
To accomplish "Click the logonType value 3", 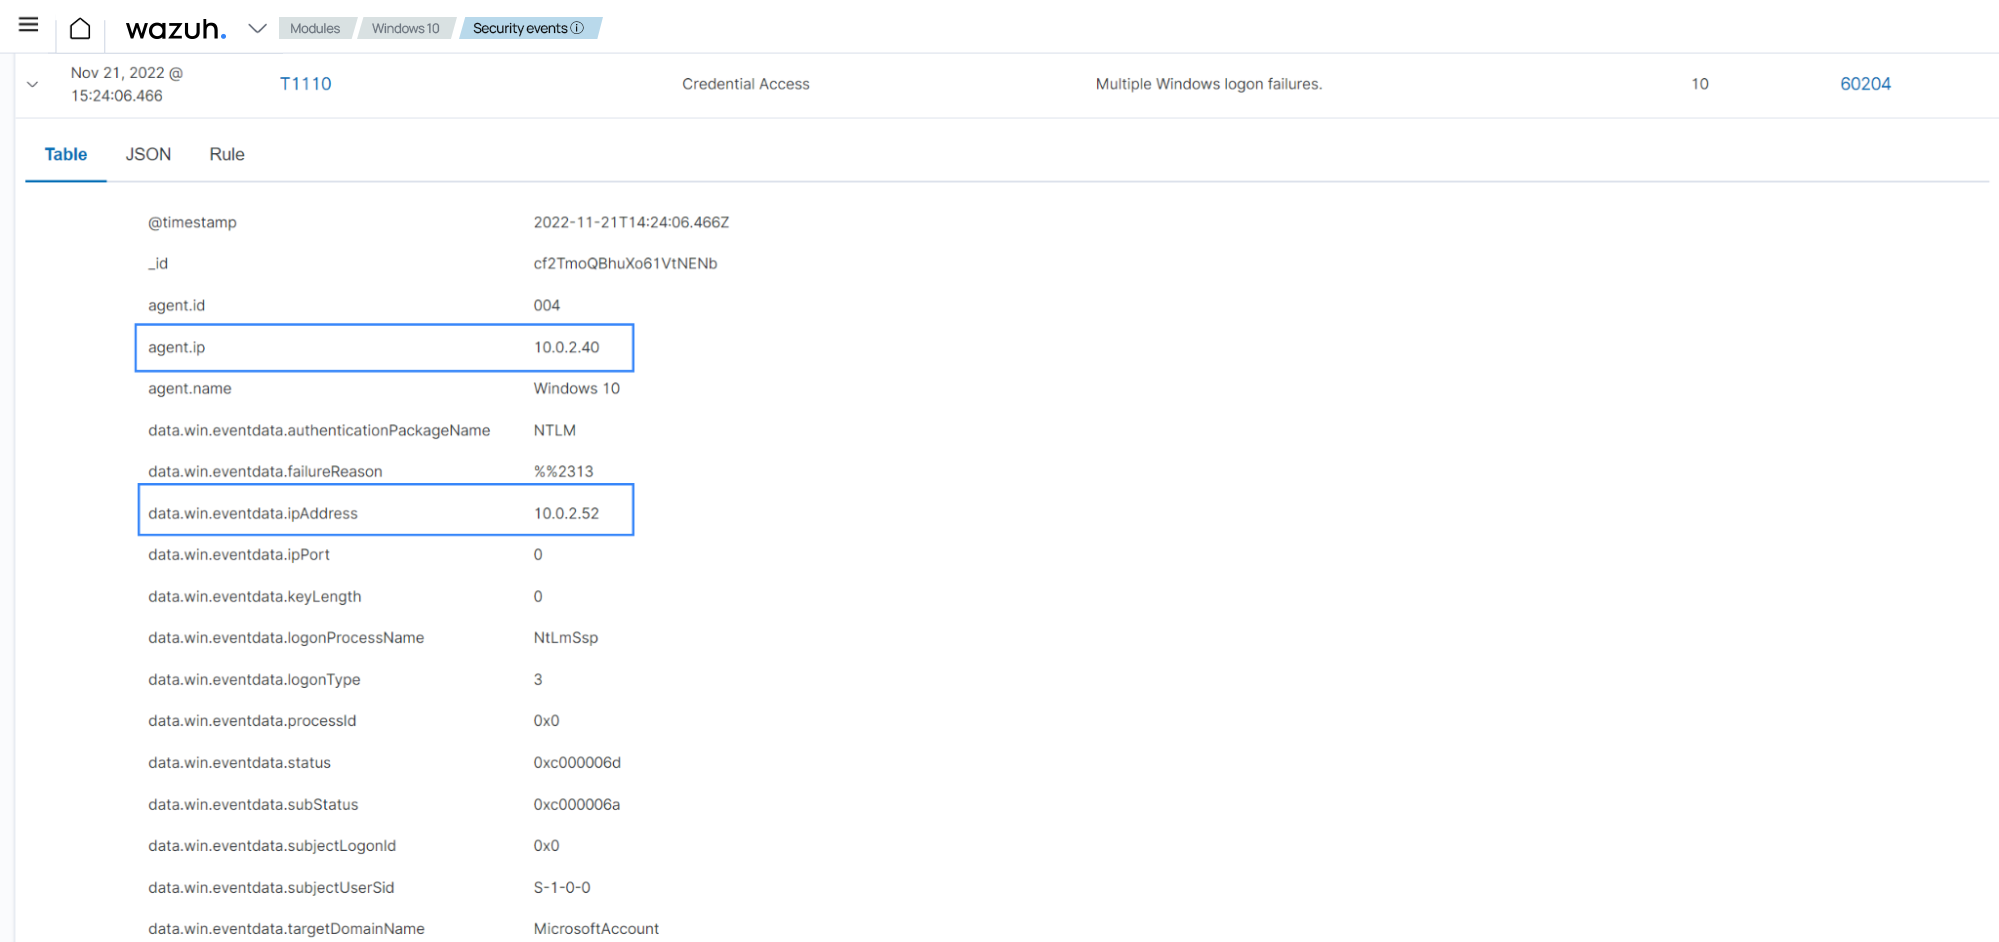I will (538, 679).
